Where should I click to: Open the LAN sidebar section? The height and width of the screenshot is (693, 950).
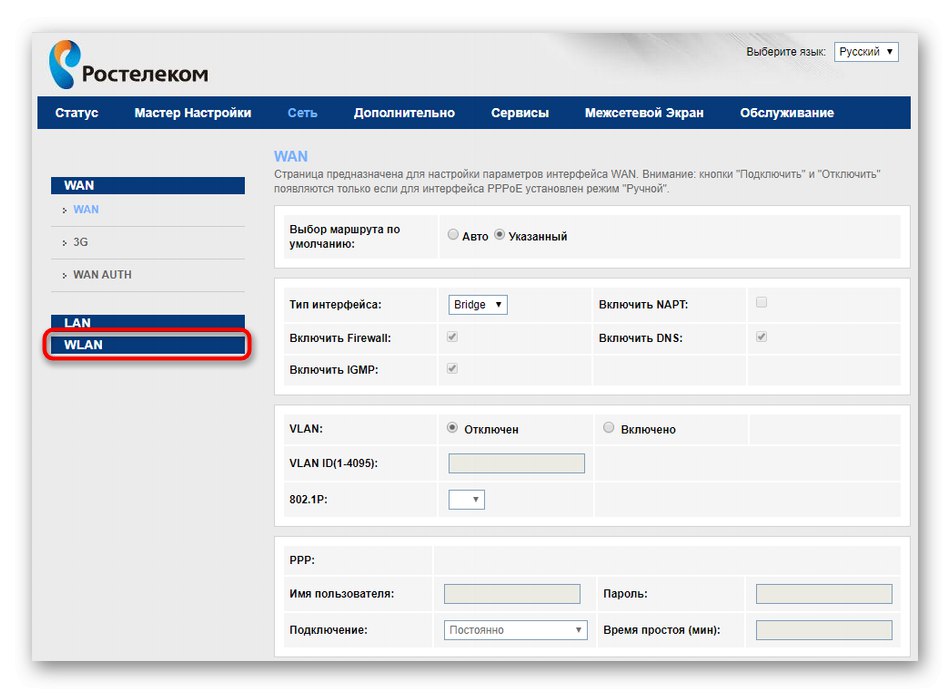coord(148,322)
